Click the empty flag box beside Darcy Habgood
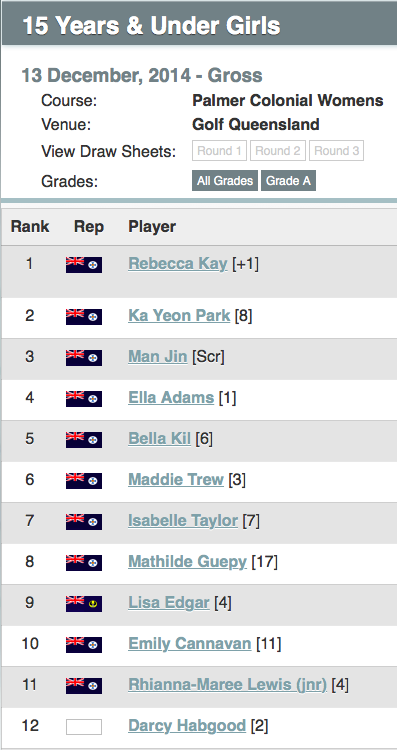 pyautogui.click(x=84, y=727)
